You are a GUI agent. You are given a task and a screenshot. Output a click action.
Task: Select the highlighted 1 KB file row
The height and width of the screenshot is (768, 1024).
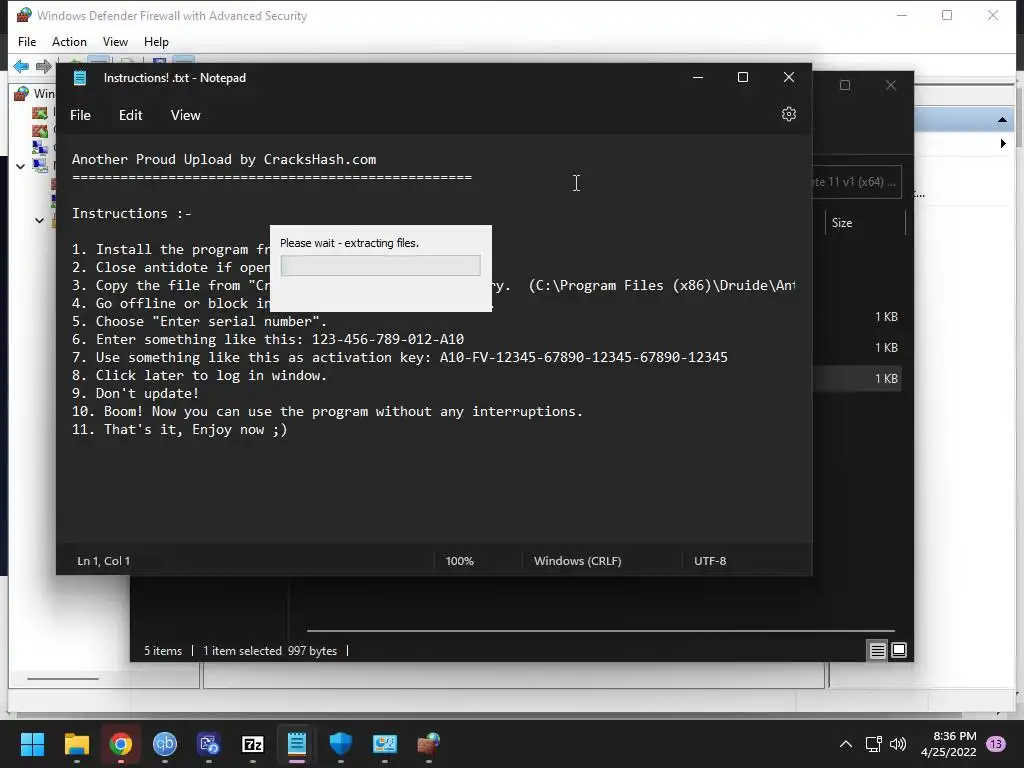point(857,379)
